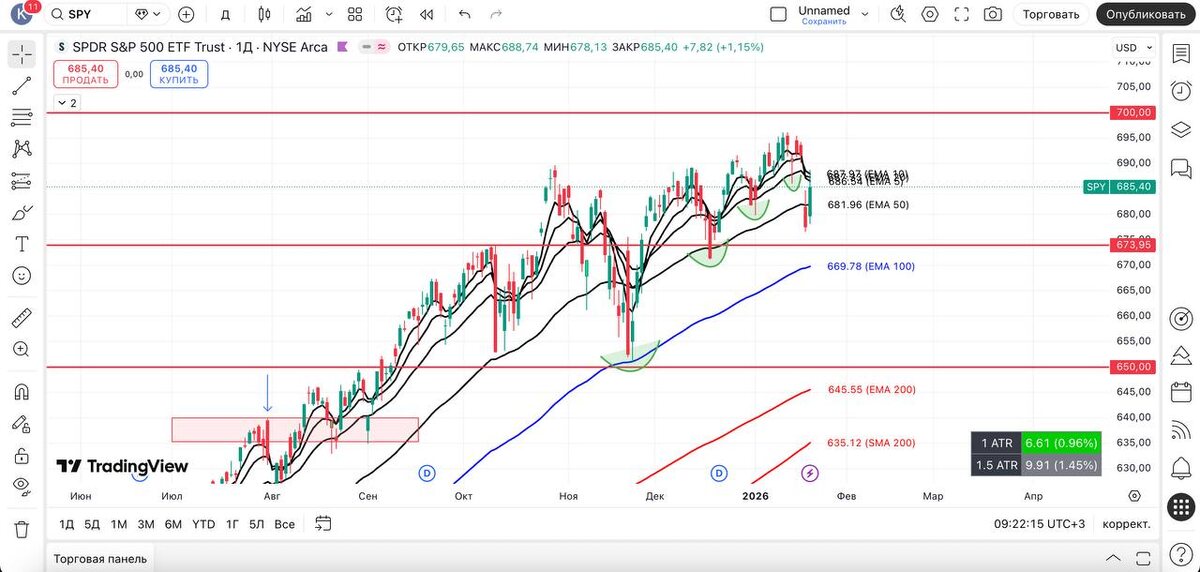The width and height of the screenshot is (1200, 572).
Task: Open the chart layout selection square
Action: click(779, 14)
